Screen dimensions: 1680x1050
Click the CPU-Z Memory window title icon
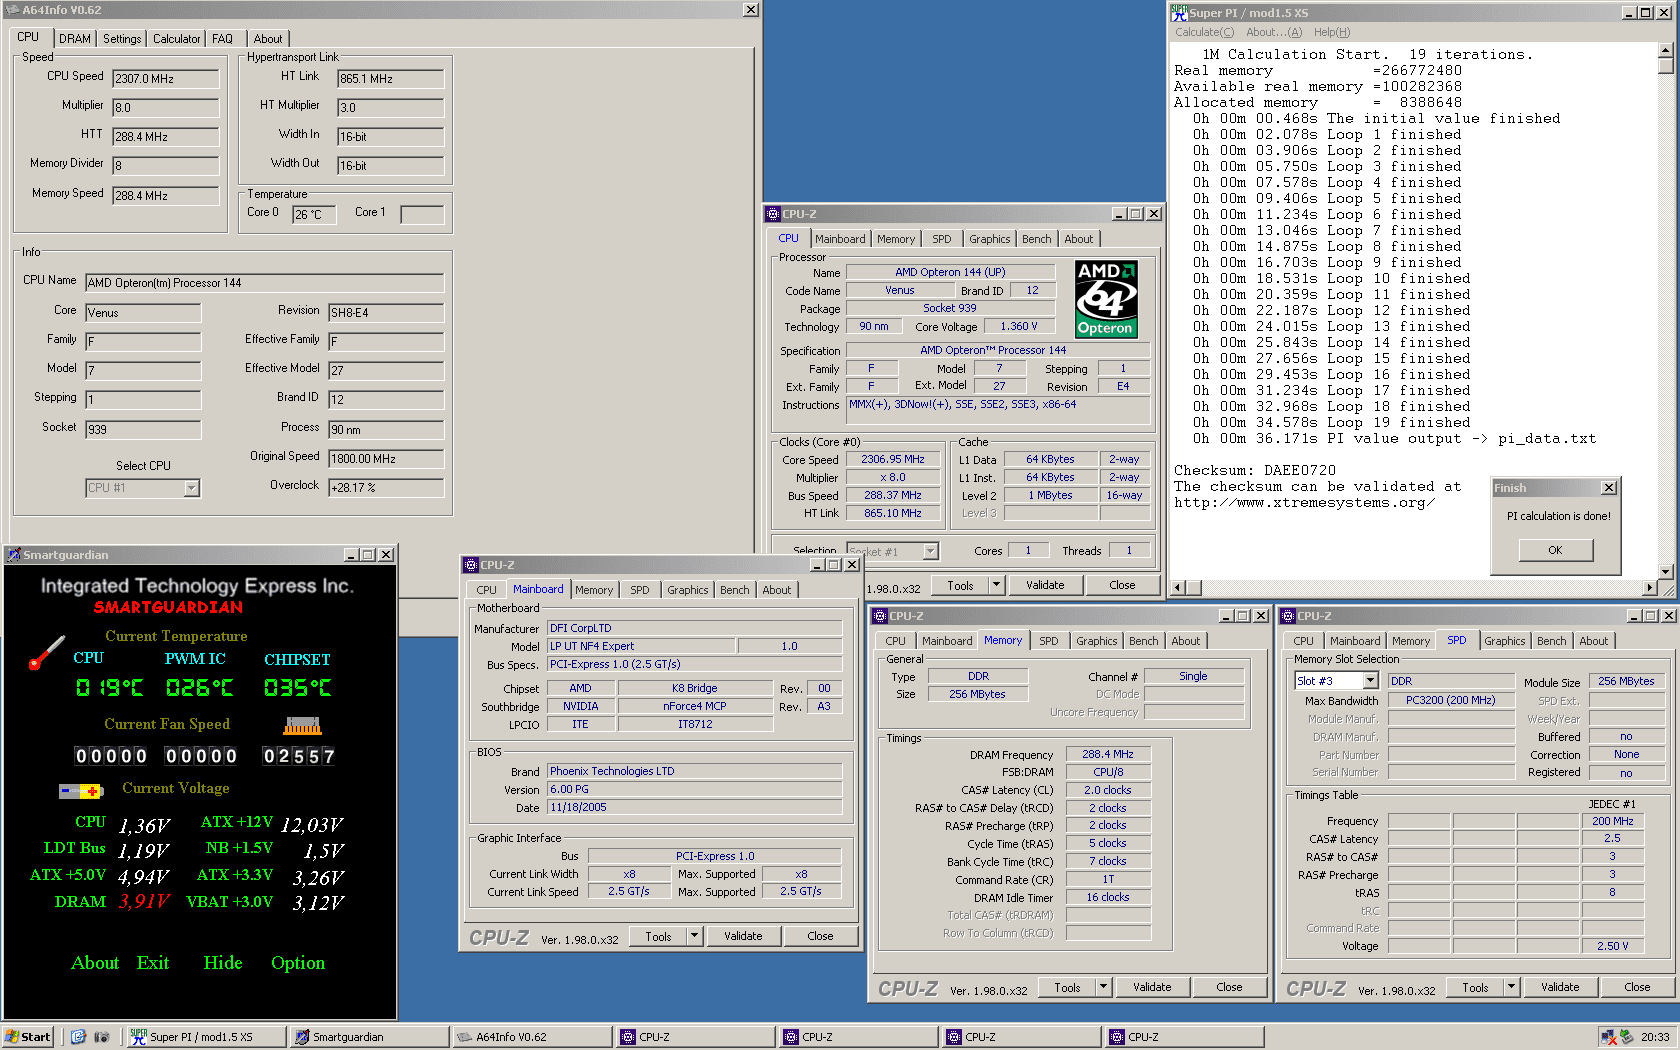(880, 616)
